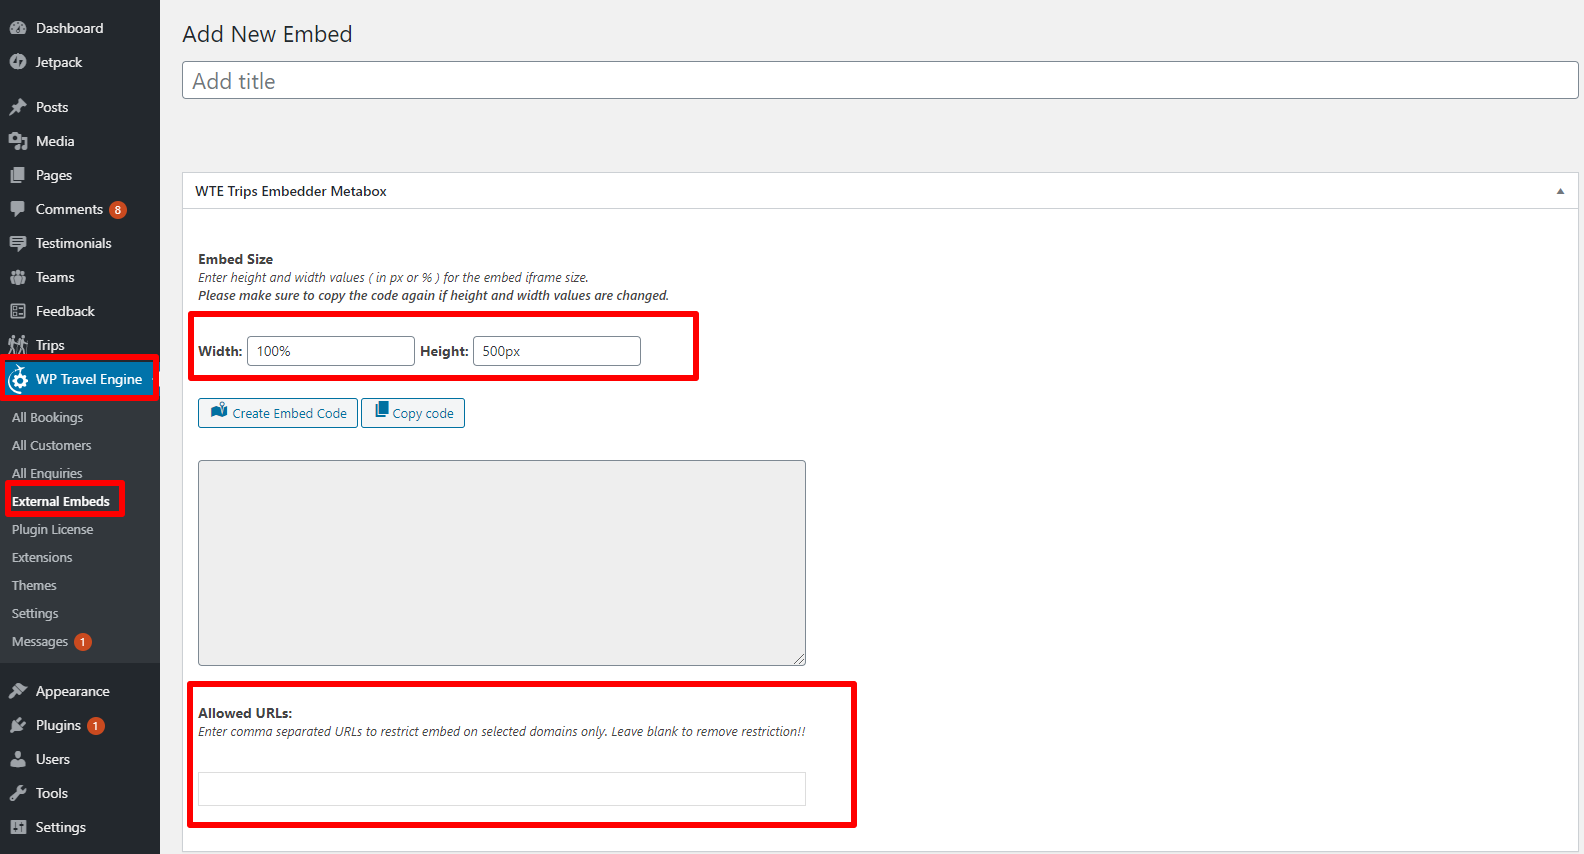Open All Customers submenu link
The image size is (1584, 854).
click(51, 445)
